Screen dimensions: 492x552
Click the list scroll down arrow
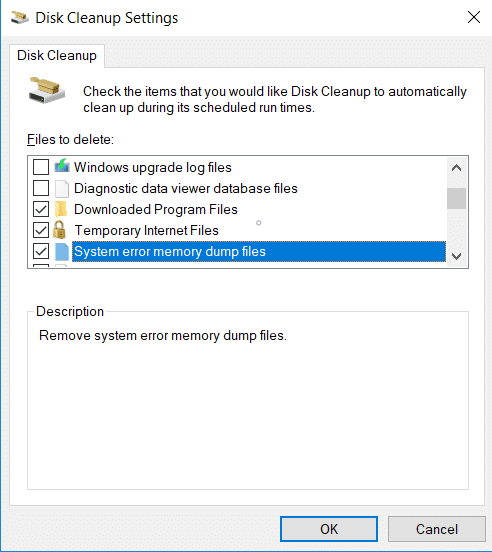(x=456, y=256)
